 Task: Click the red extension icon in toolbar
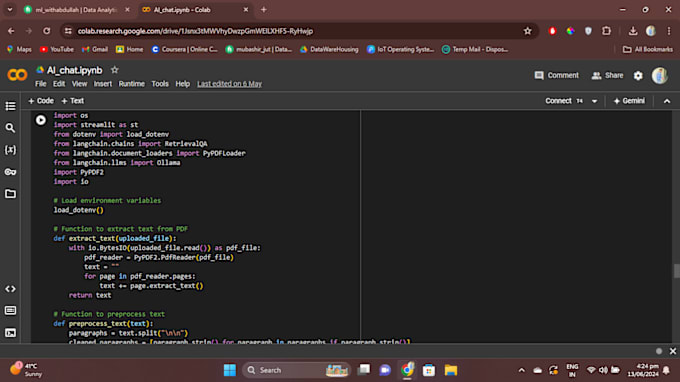coord(552,31)
